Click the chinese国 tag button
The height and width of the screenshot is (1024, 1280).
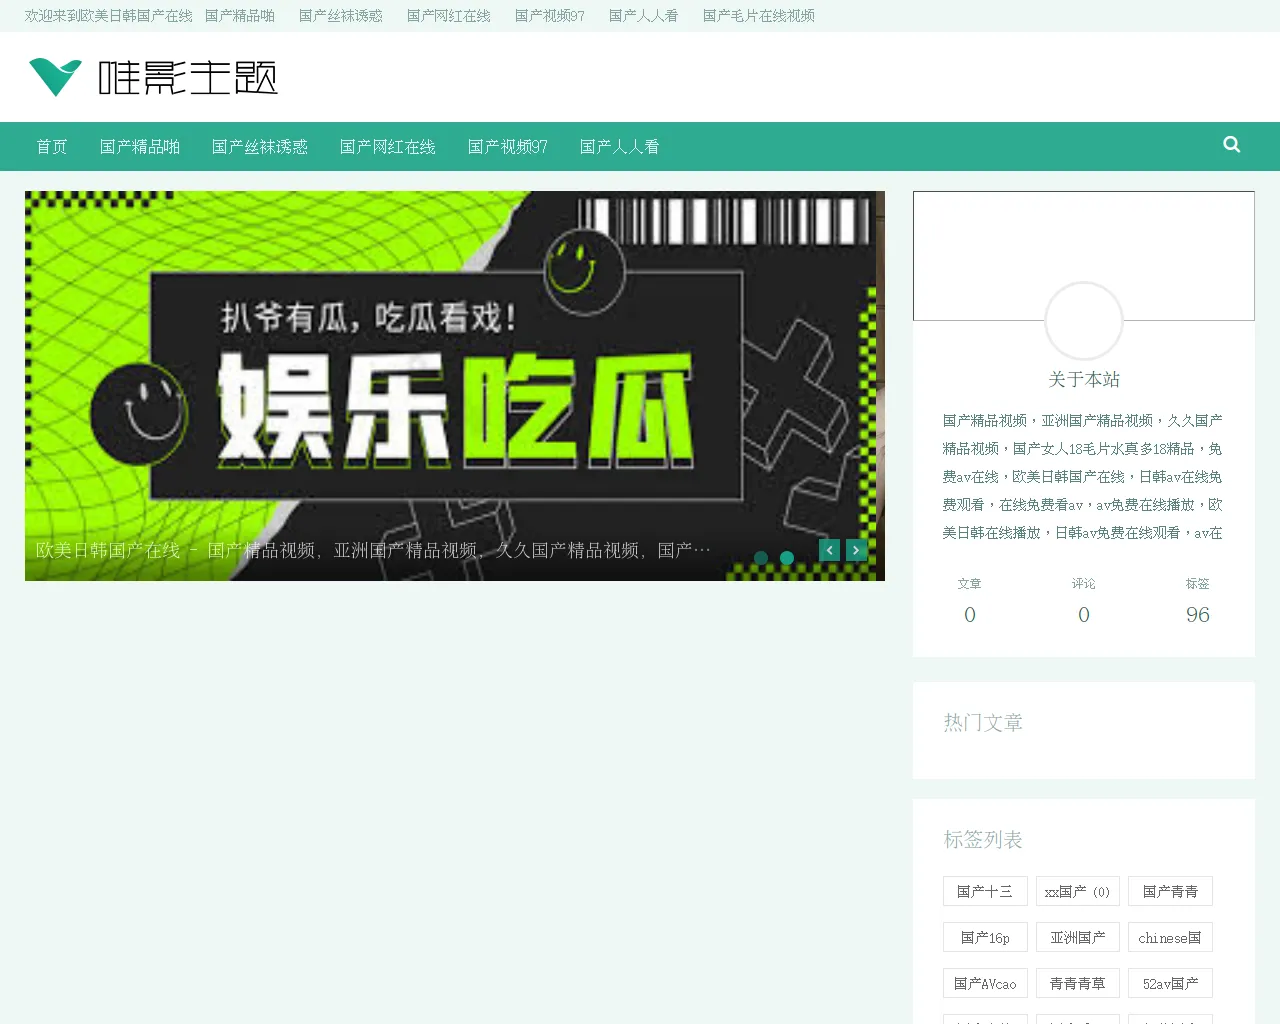point(1170,937)
